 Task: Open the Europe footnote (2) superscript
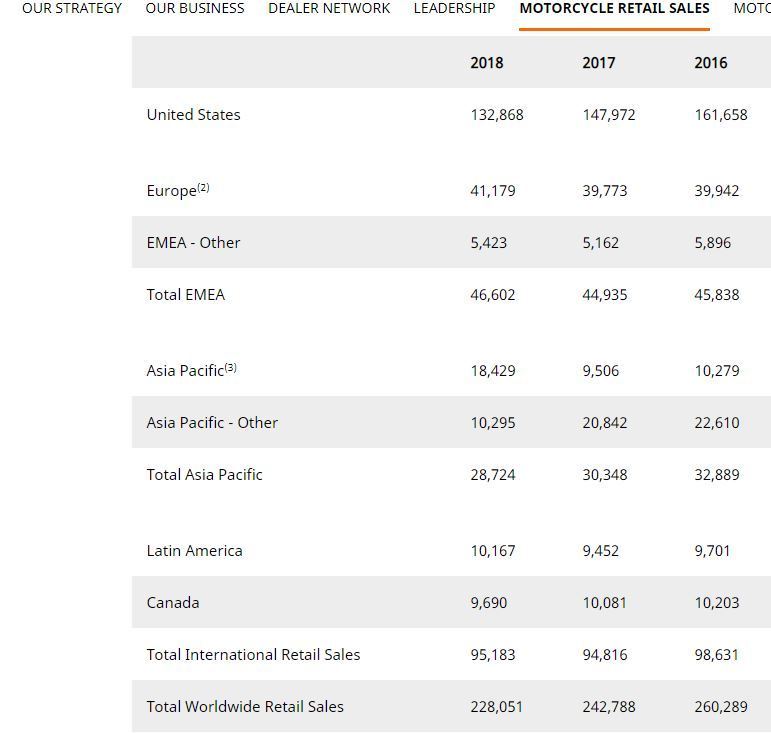[x=204, y=187]
